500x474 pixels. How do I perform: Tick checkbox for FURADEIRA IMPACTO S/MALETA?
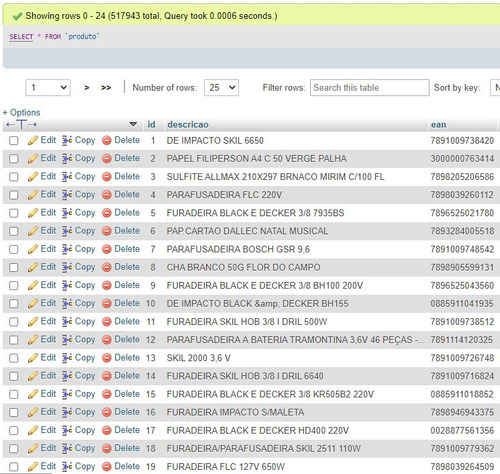[x=14, y=412]
